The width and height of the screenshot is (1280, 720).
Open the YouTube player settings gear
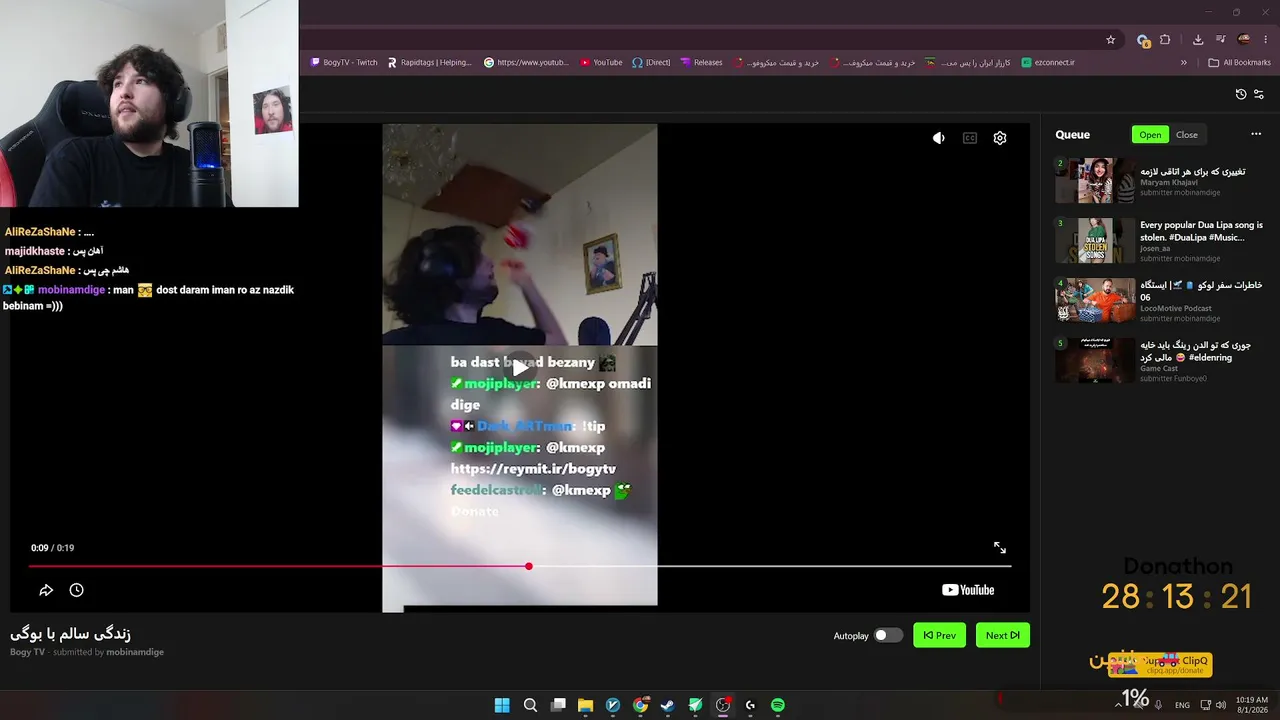(1000, 138)
